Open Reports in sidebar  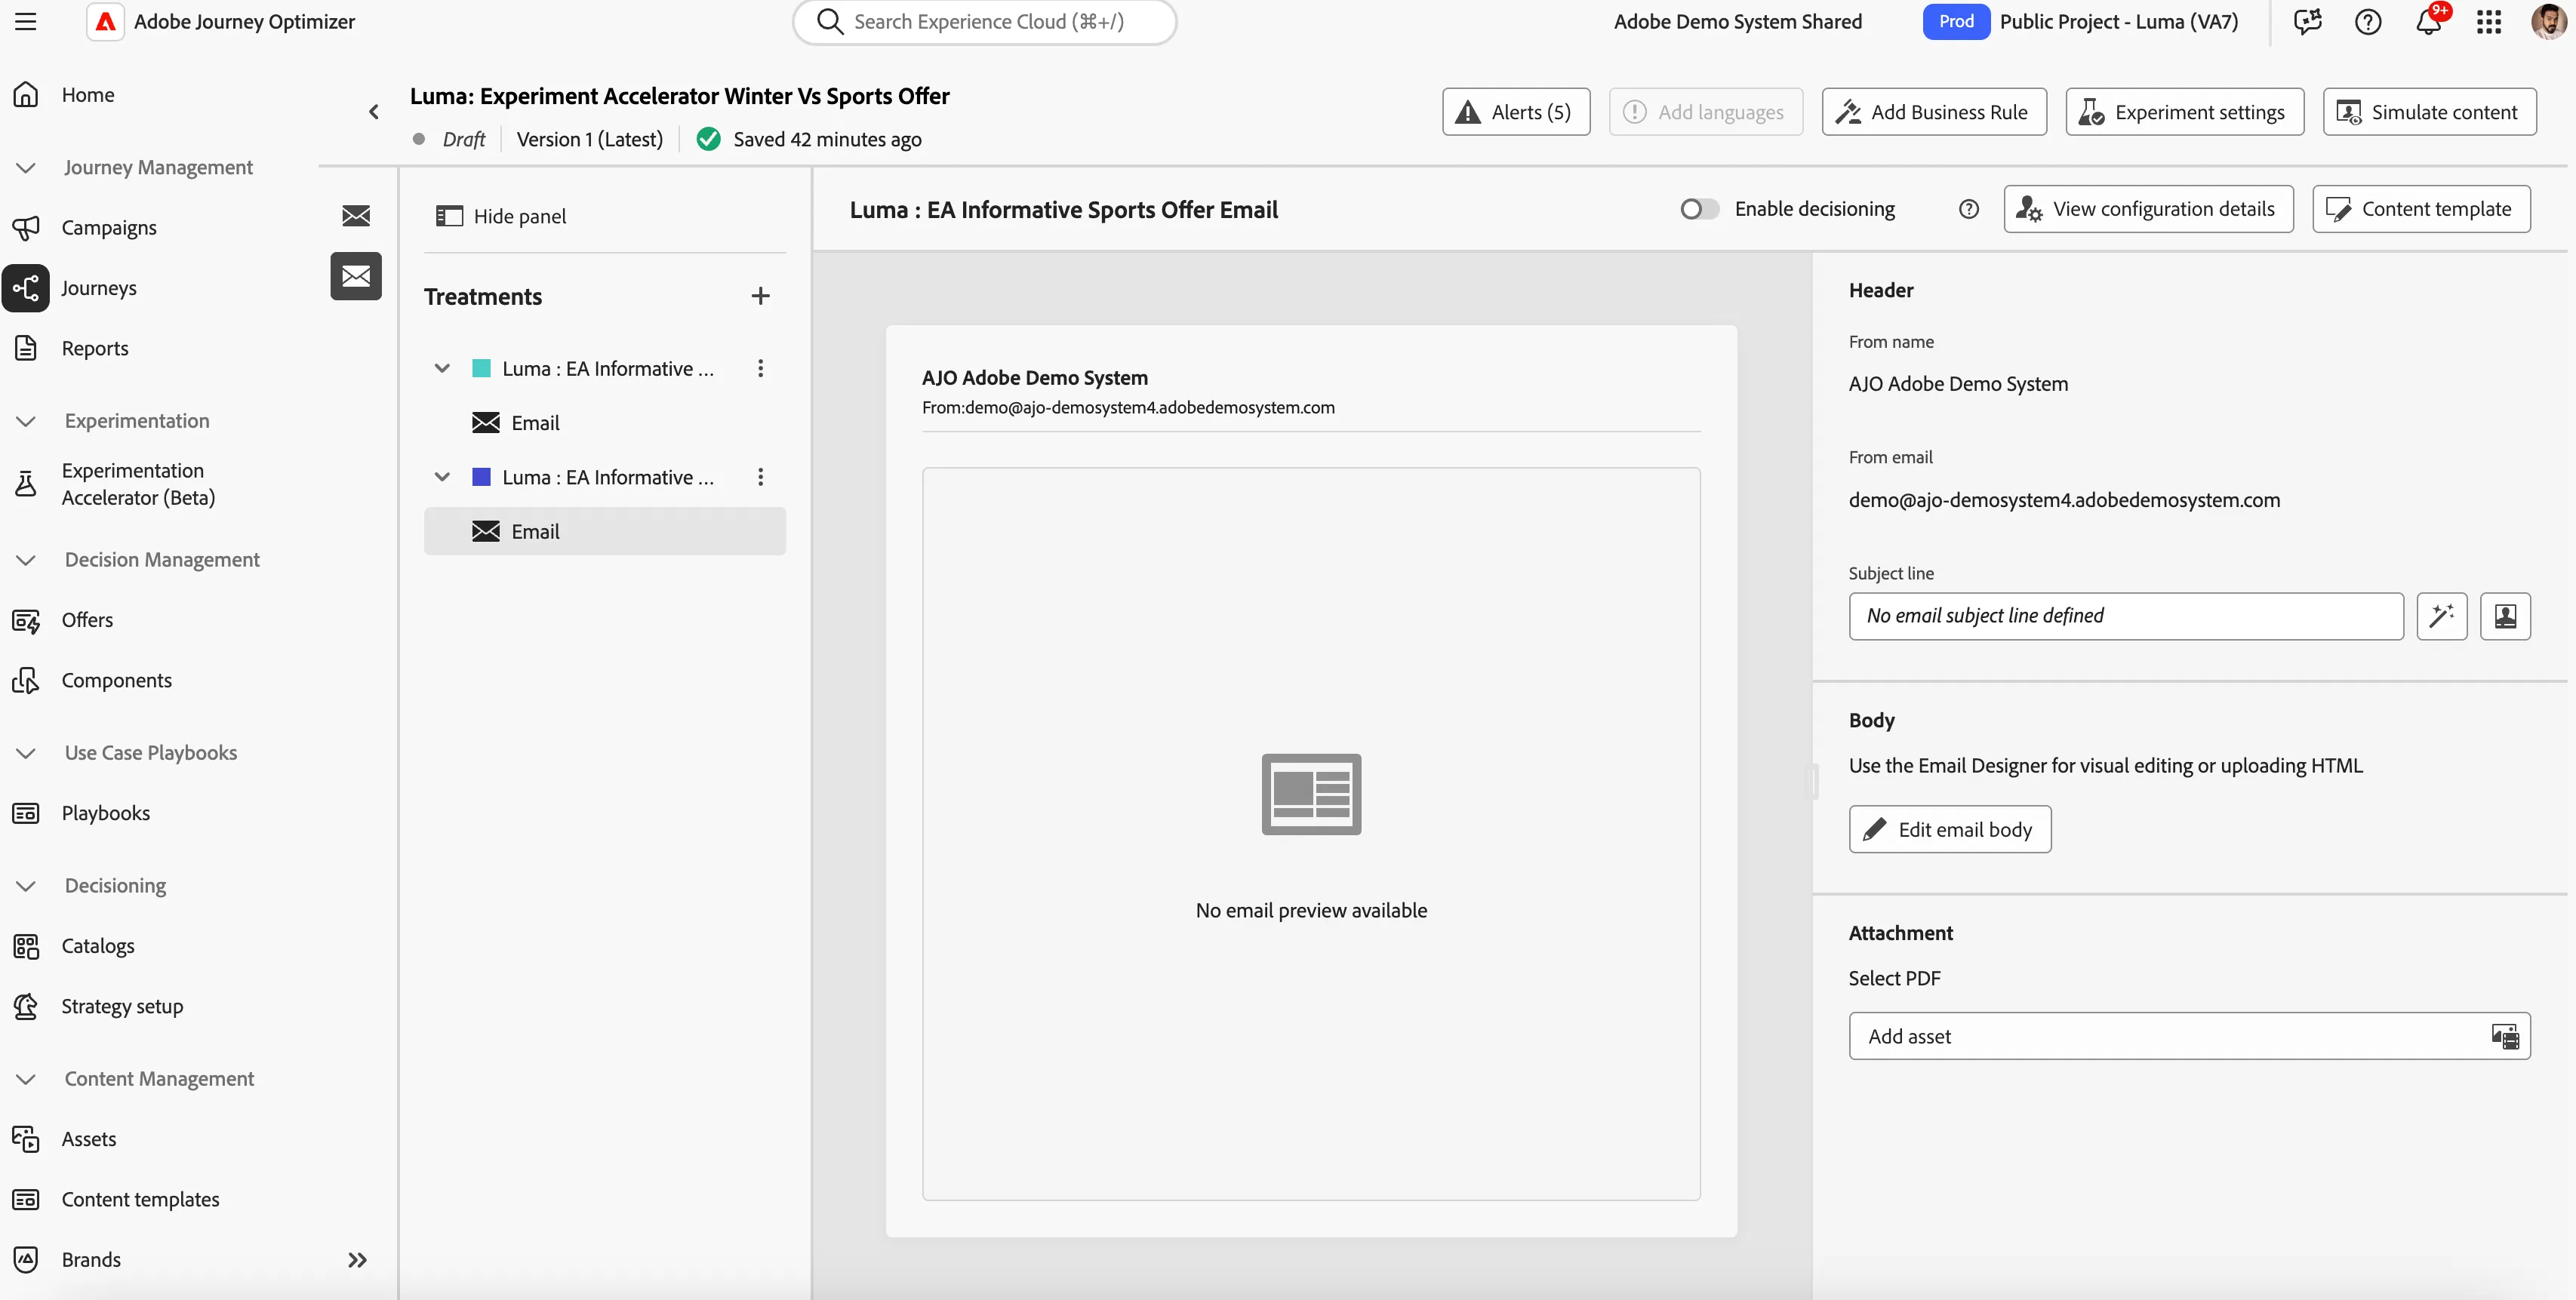click(95, 348)
